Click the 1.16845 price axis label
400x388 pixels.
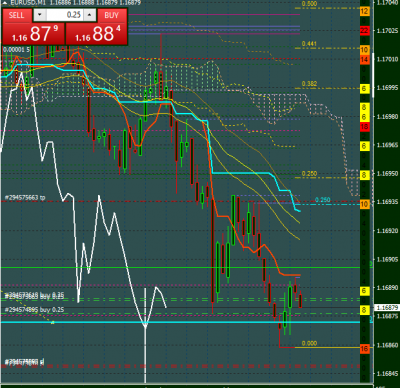(387, 374)
